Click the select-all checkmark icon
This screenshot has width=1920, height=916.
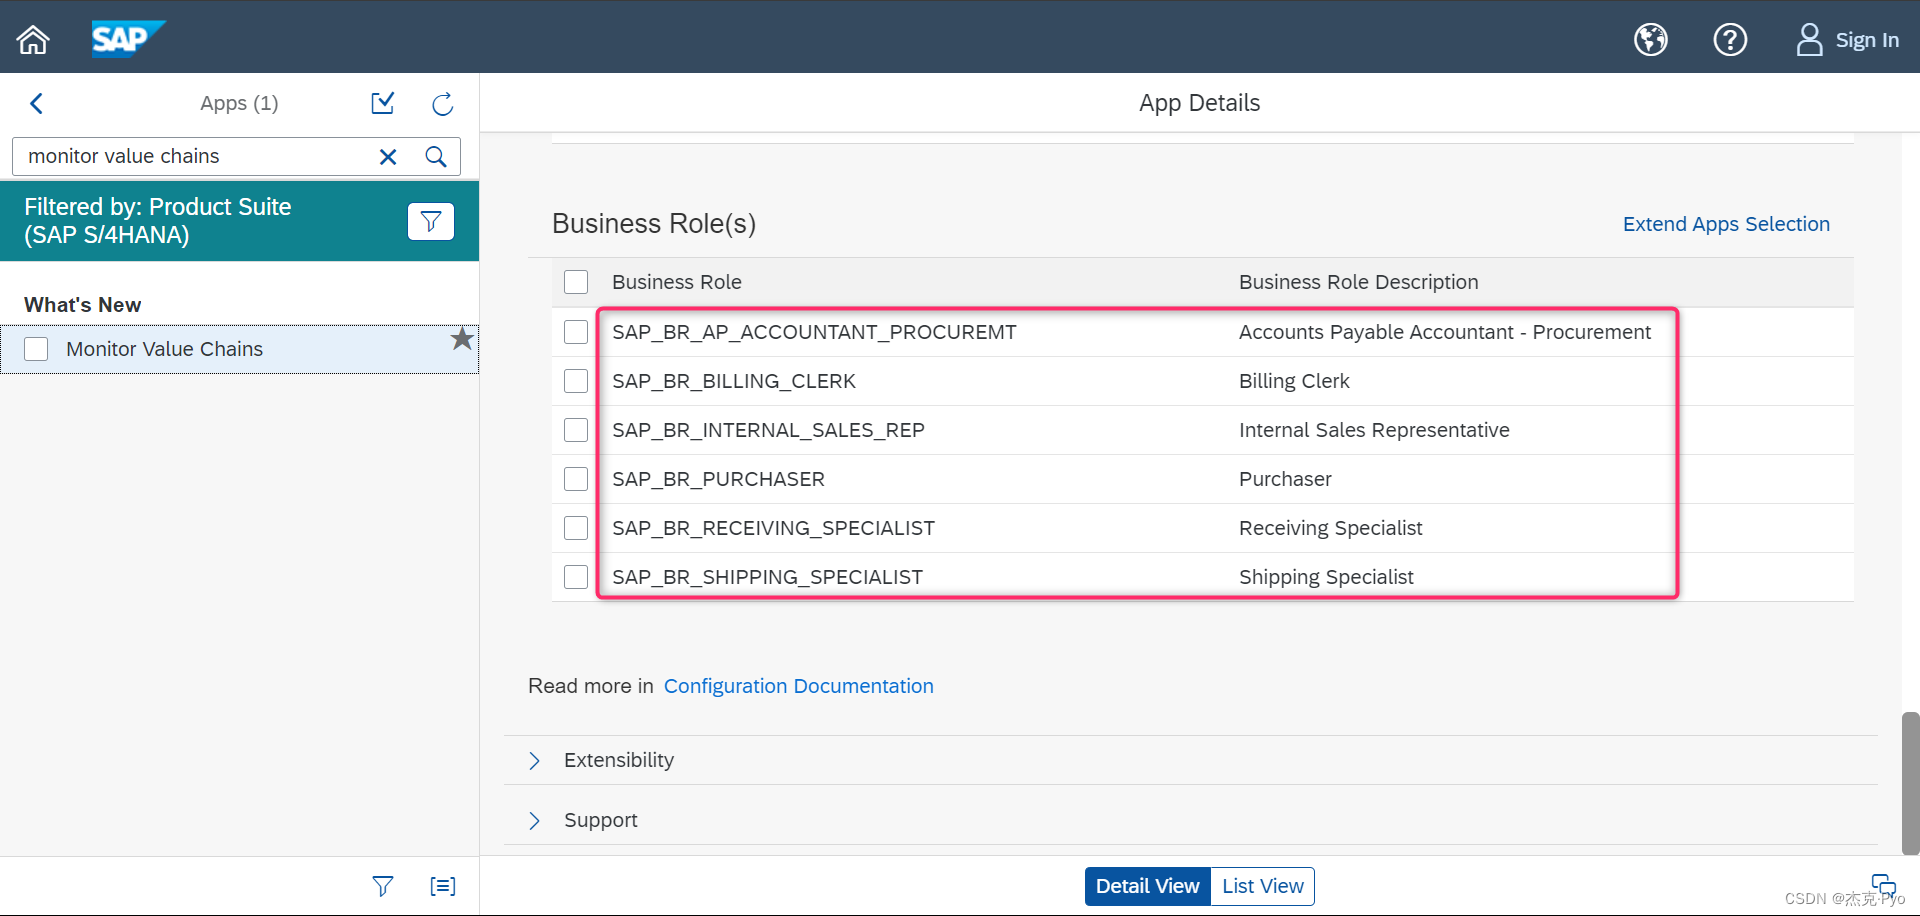(383, 103)
